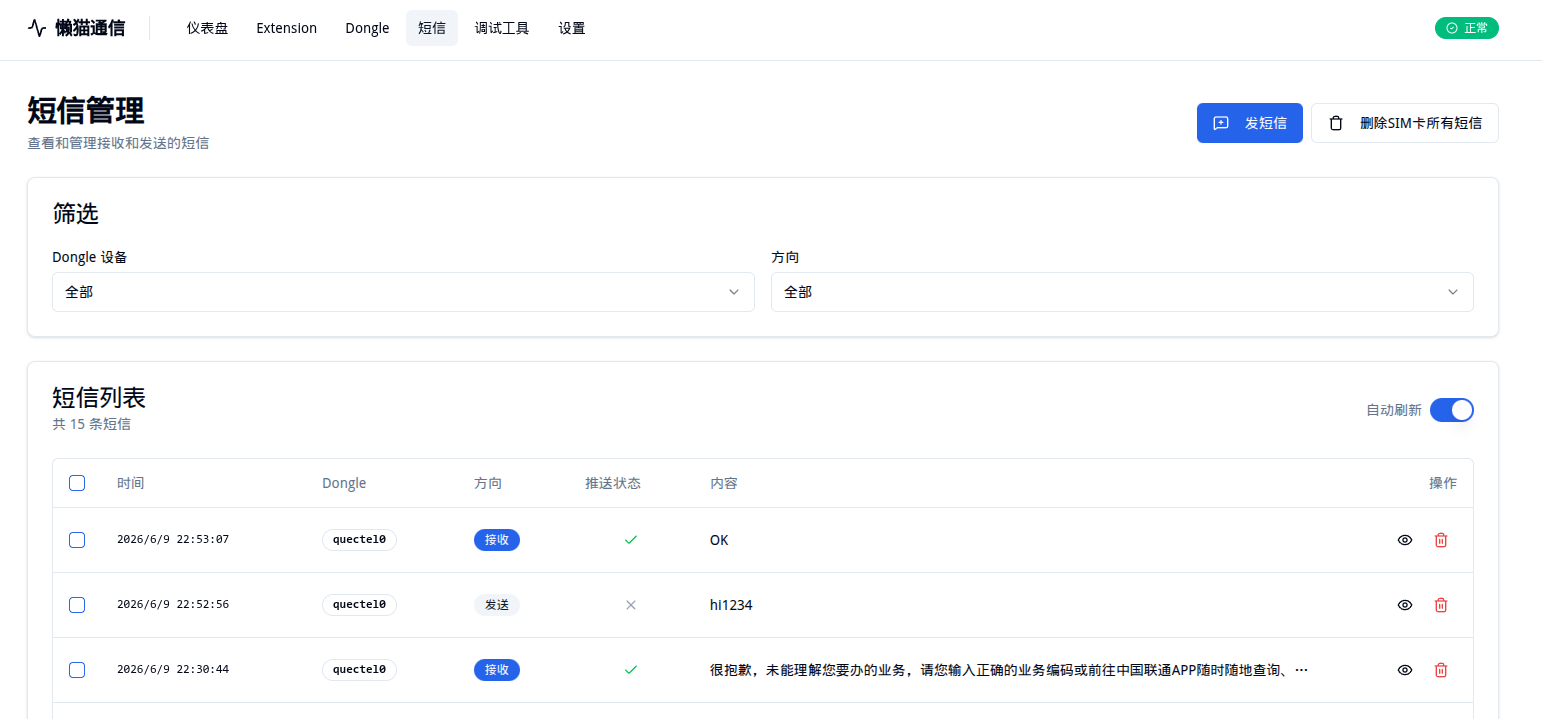The image size is (1542, 719).
Task: Select the checkbox for the 22:30:44 message
Action: tap(77, 670)
